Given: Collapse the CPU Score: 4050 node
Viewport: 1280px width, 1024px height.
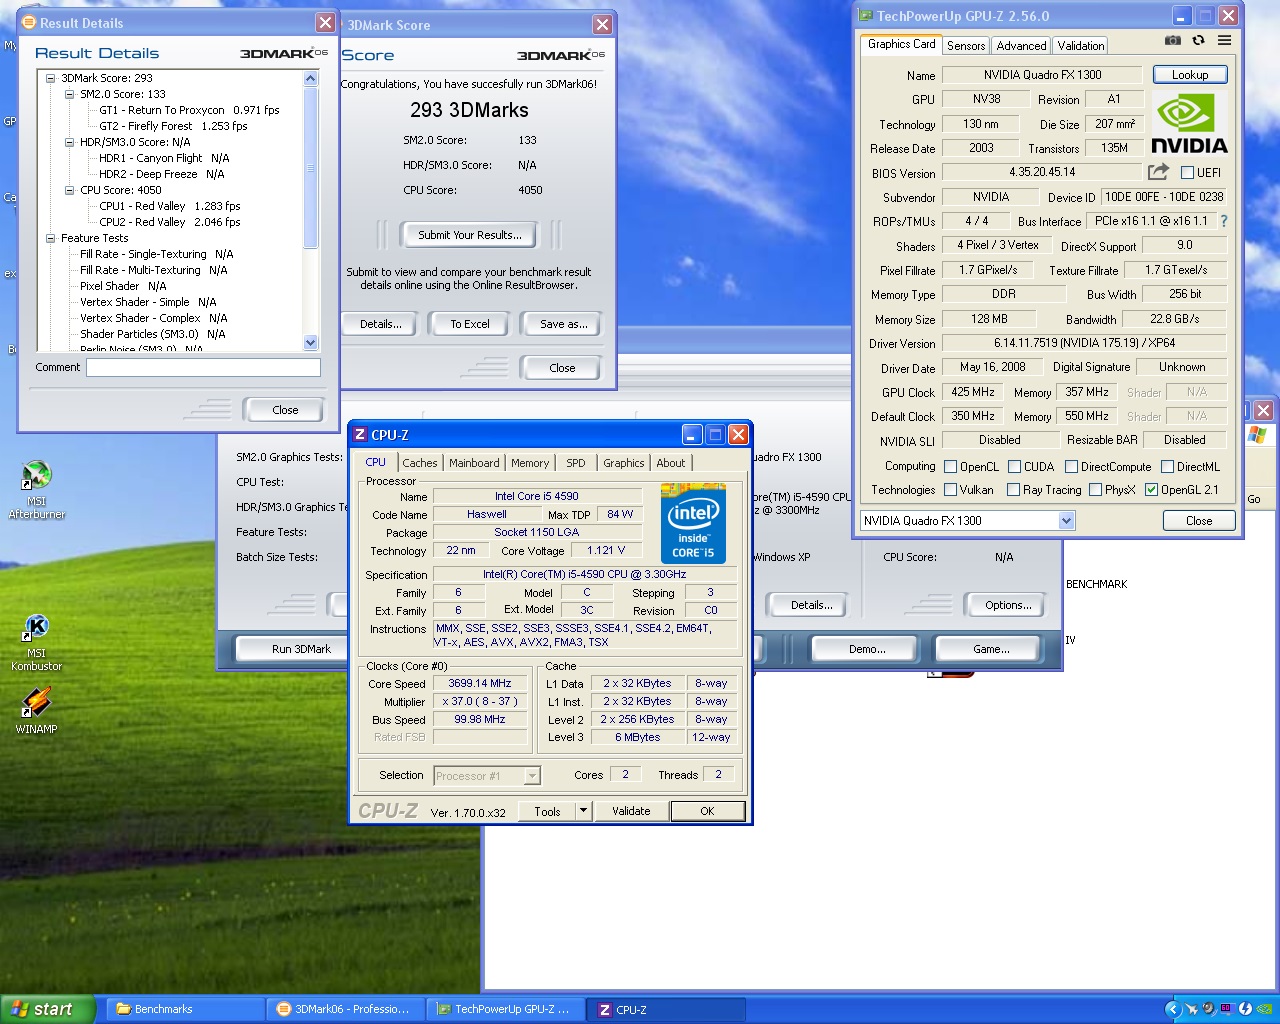Looking at the screenshot, I should pos(70,190).
